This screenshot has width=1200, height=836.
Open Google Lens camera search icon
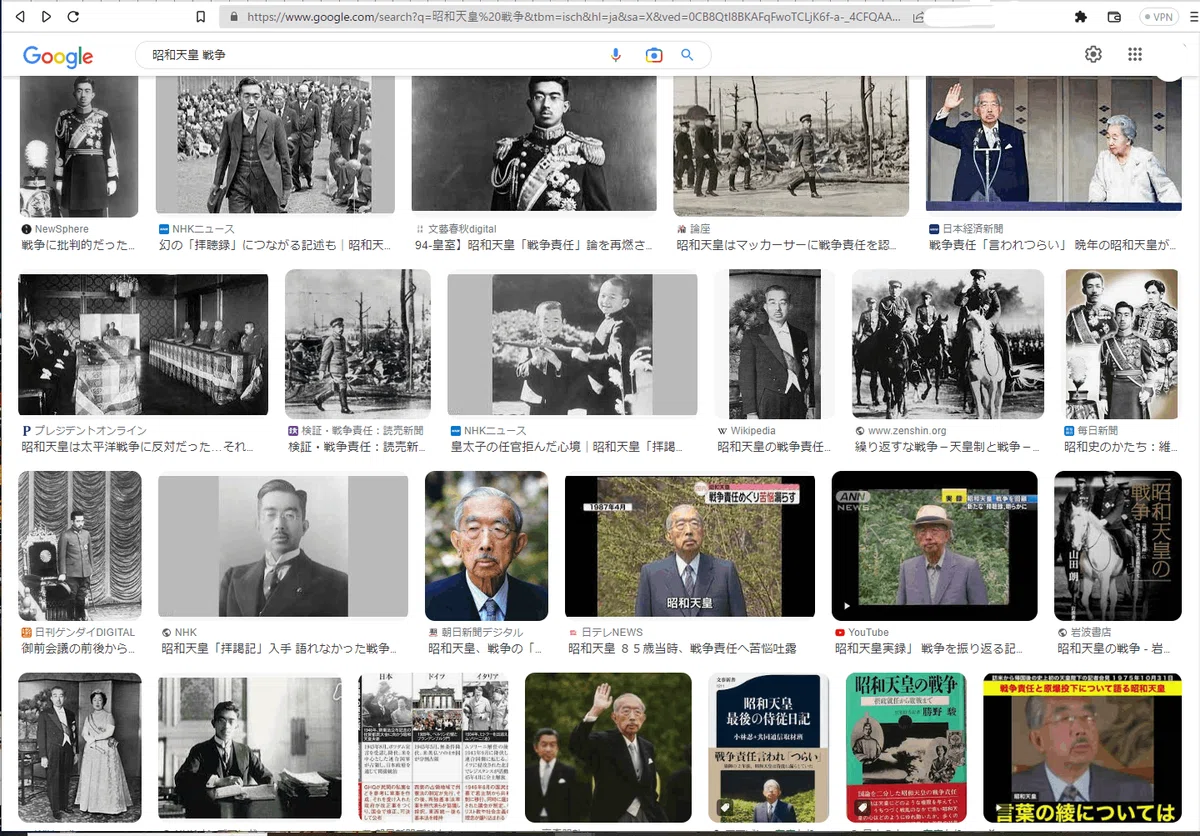point(653,55)
